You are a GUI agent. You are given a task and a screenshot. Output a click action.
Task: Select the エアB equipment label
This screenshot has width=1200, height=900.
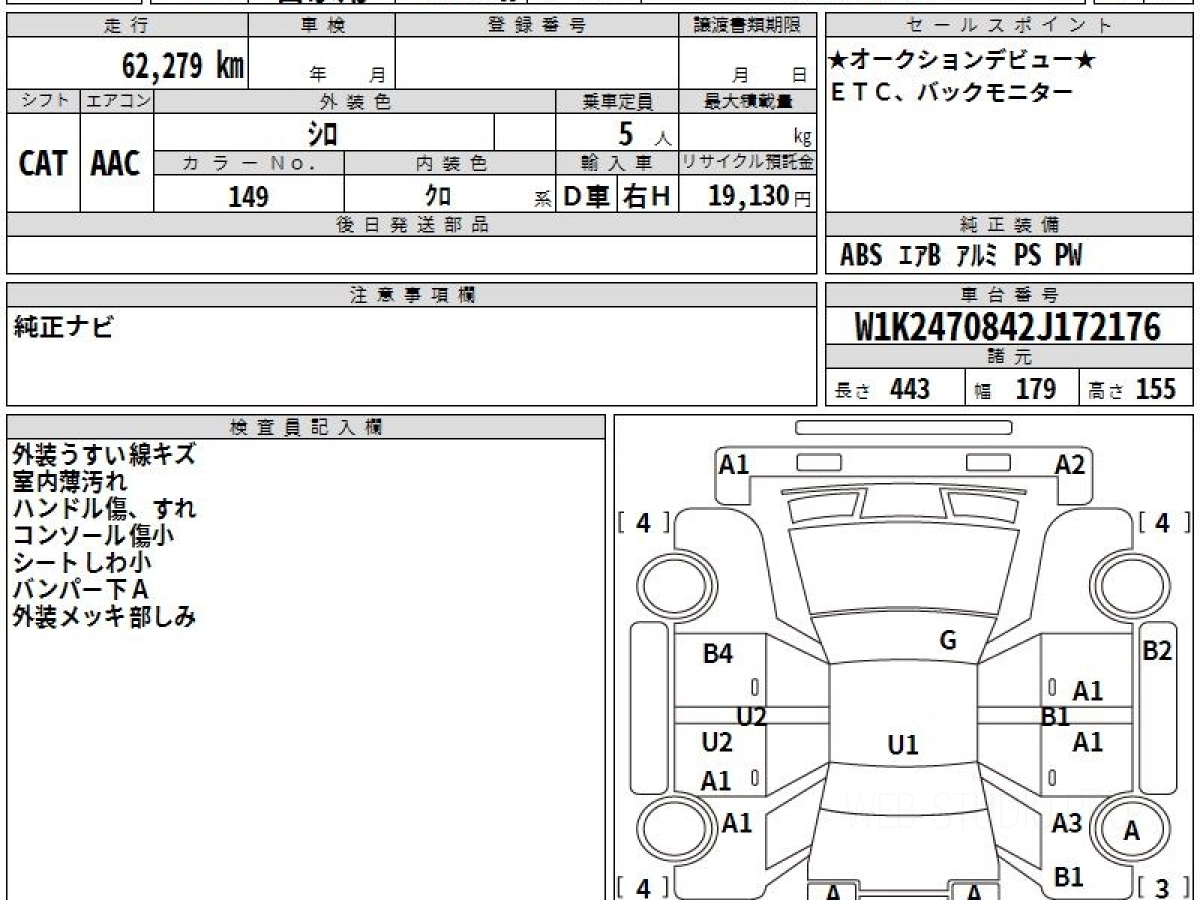click(920, 256)
